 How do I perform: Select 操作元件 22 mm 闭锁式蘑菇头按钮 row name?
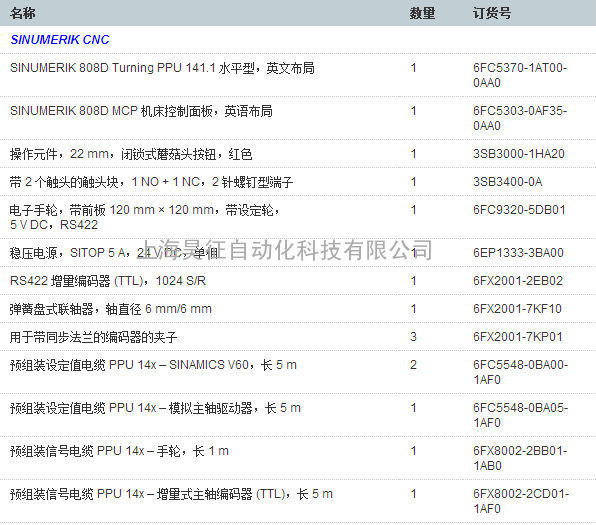[x=131, y=154]
